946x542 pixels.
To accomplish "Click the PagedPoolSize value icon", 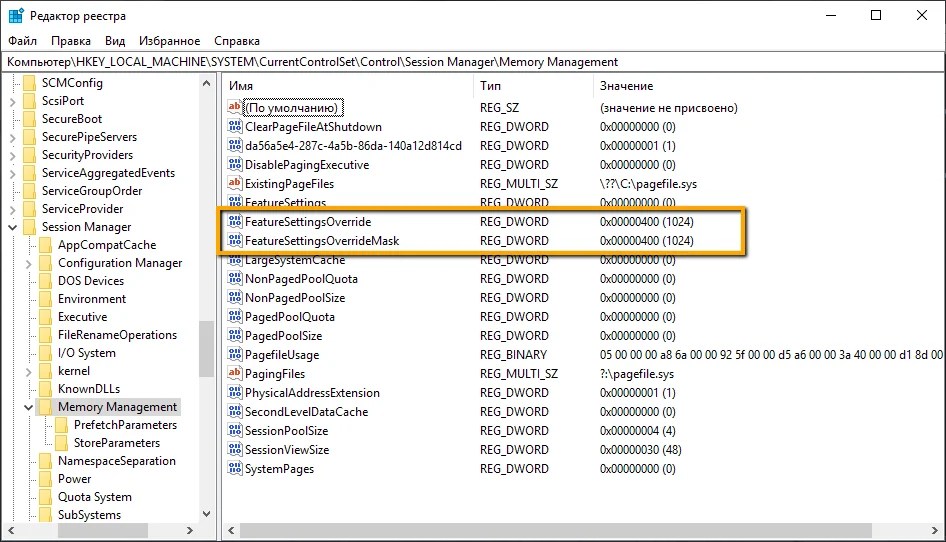I will [235, 335].
